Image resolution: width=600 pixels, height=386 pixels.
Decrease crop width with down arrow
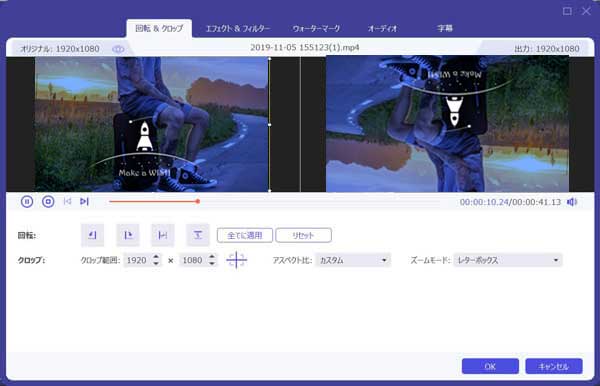[156, 264]
